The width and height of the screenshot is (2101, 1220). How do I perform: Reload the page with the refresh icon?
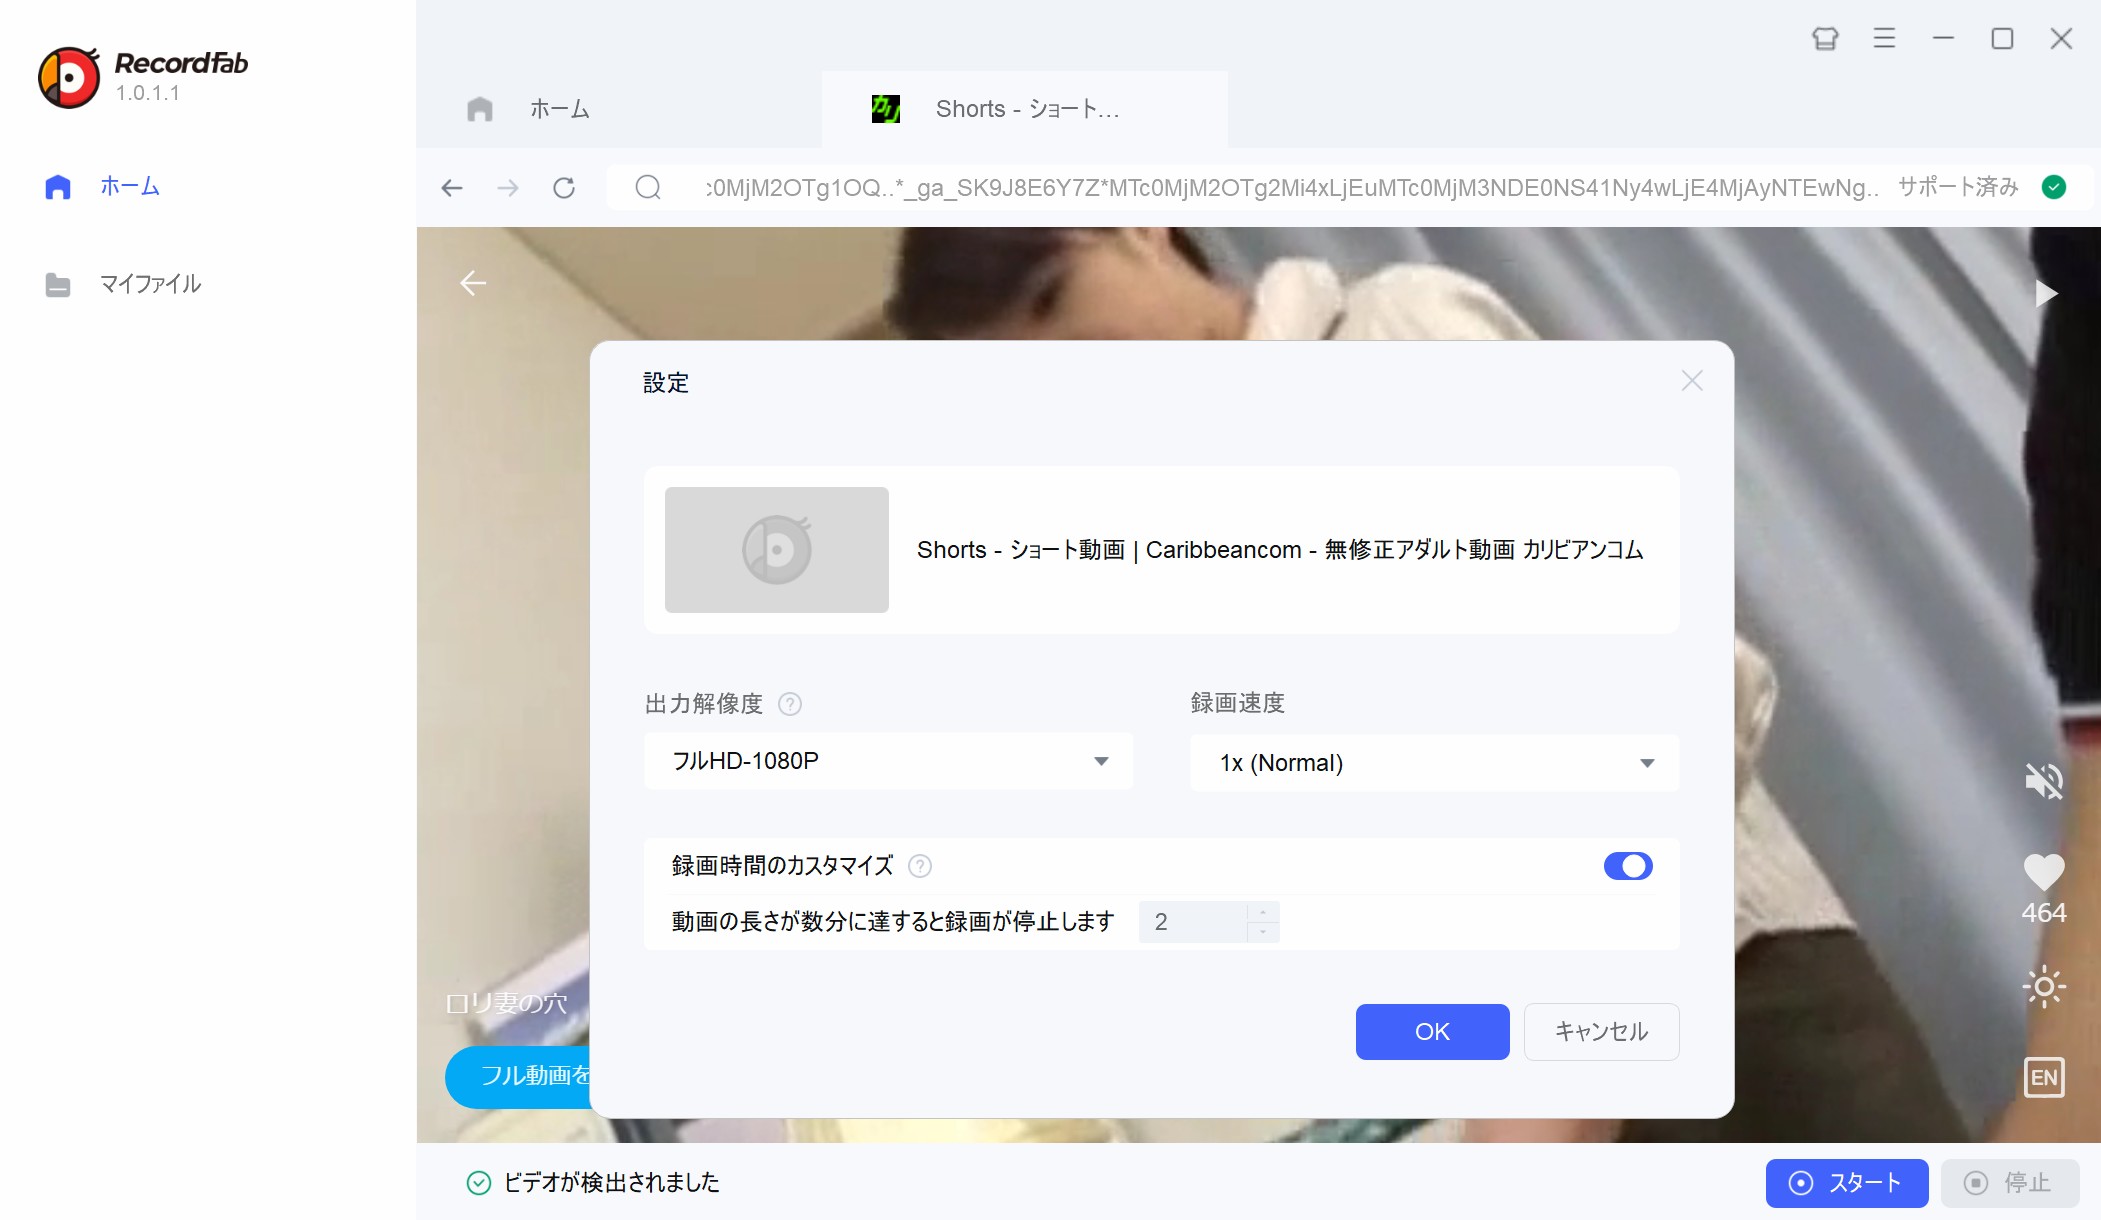(x=564, y=187)
